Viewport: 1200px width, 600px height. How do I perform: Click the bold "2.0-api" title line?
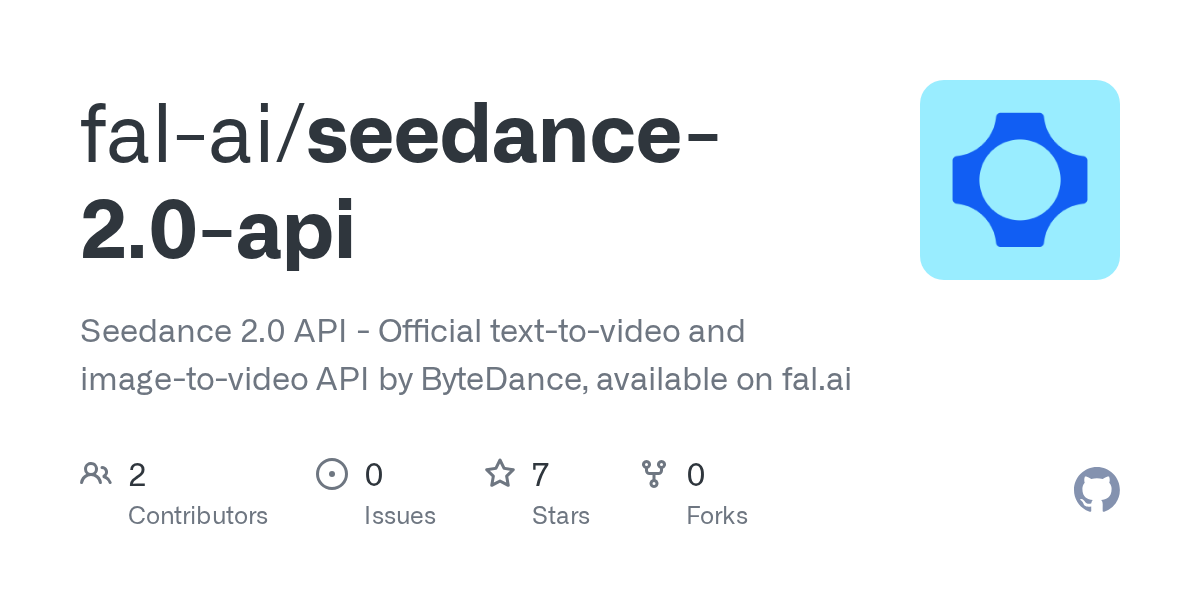click(x=218, y=230)
